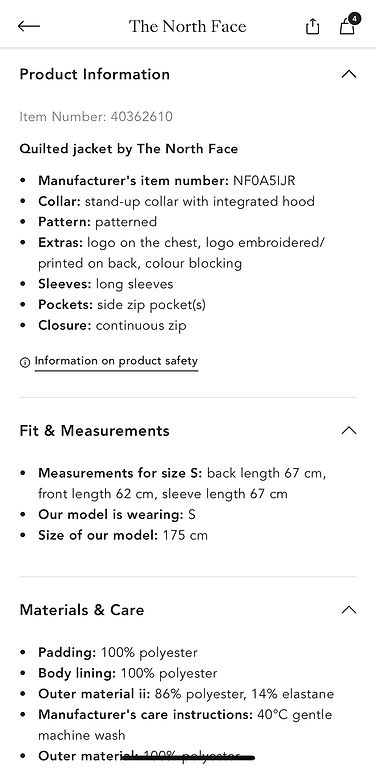
Task: Tap the home indicator bar at bottom
Action: coord(188,758)
